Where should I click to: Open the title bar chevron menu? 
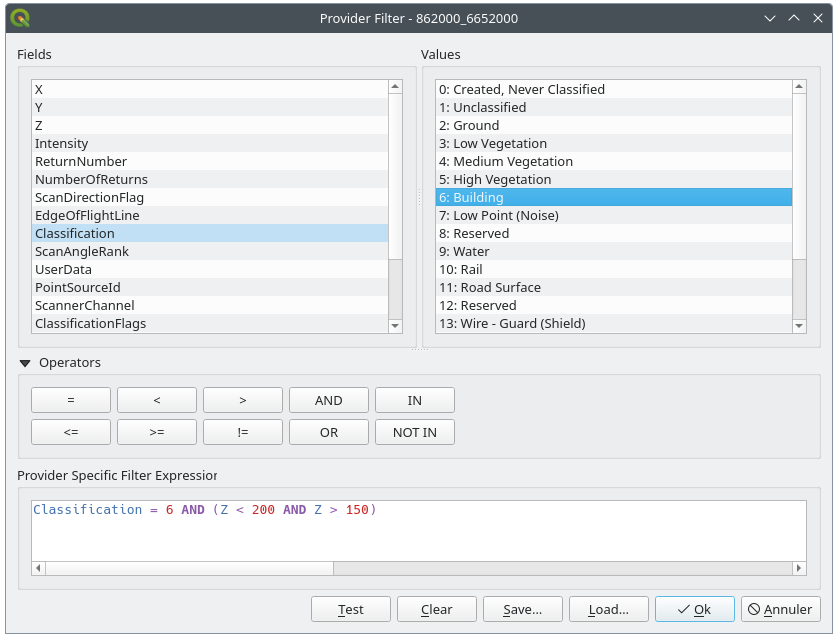coord(770,18)
